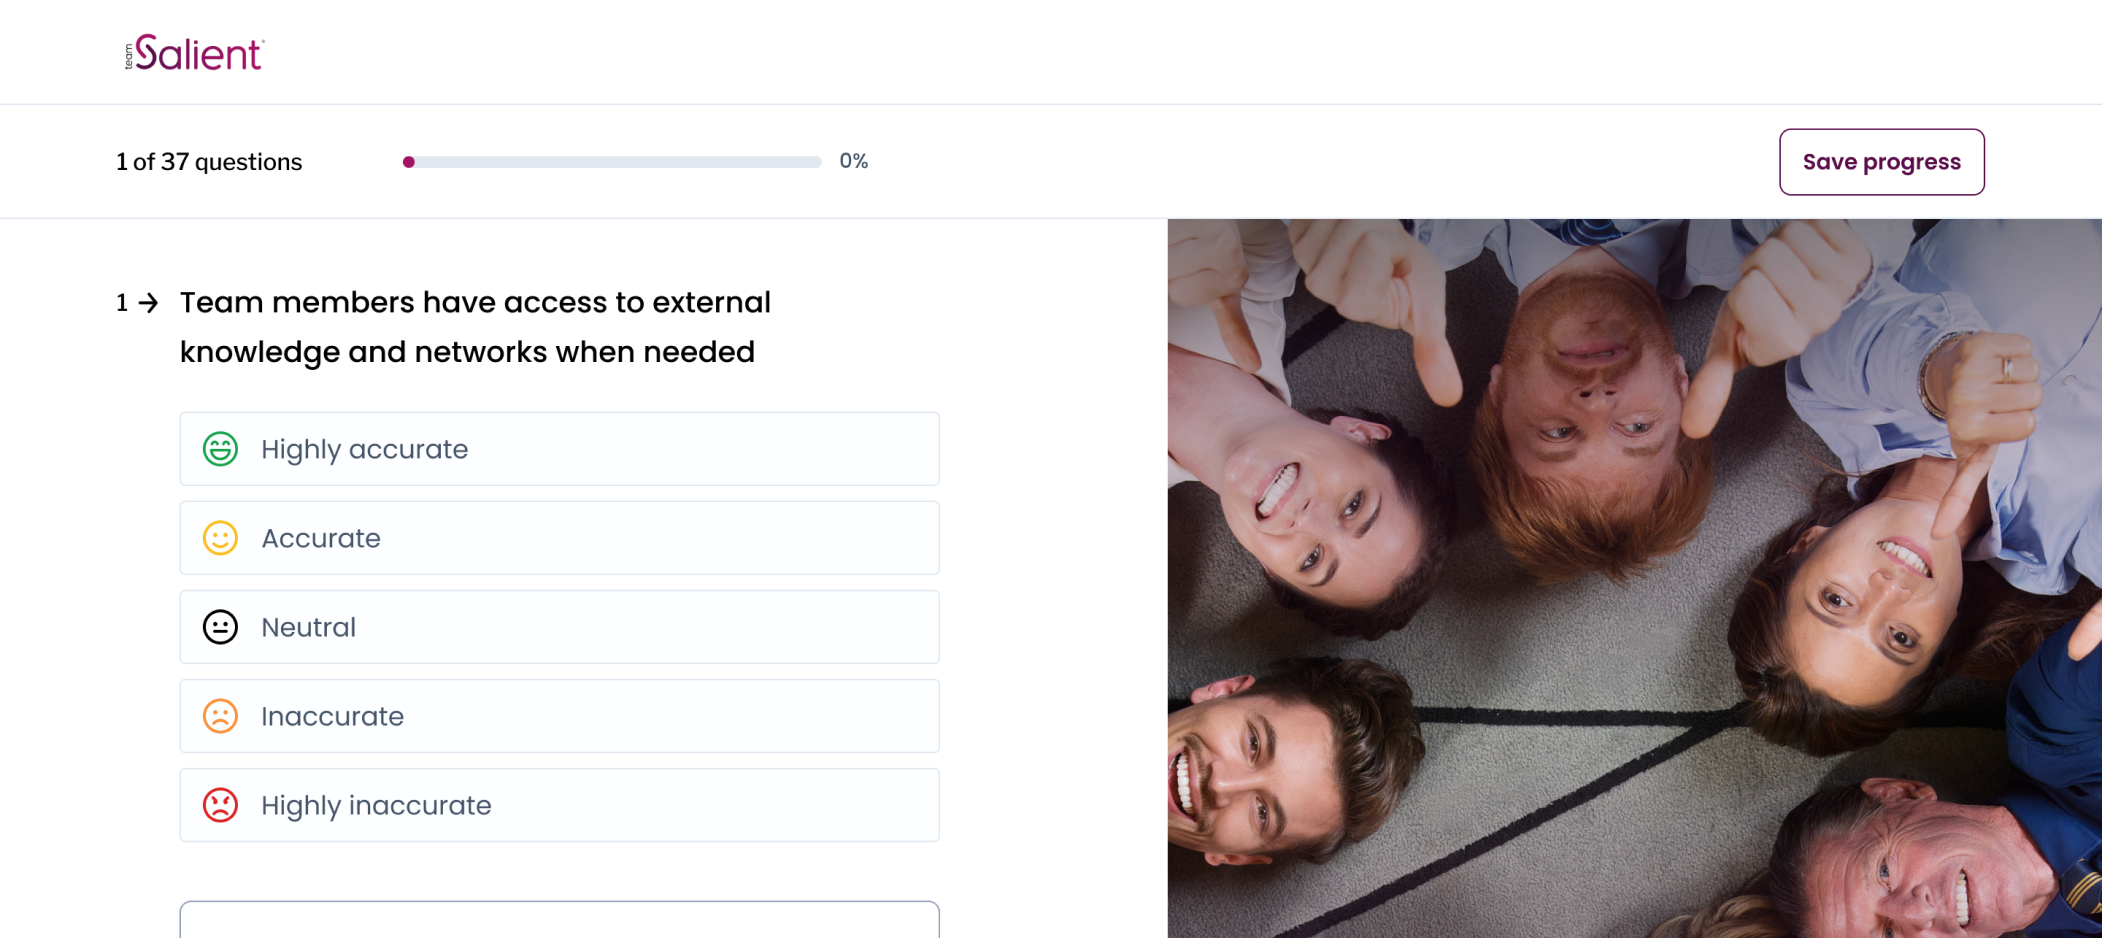
Task: Click the "1 of 37 questions" counter
Action: pos(209,162)
